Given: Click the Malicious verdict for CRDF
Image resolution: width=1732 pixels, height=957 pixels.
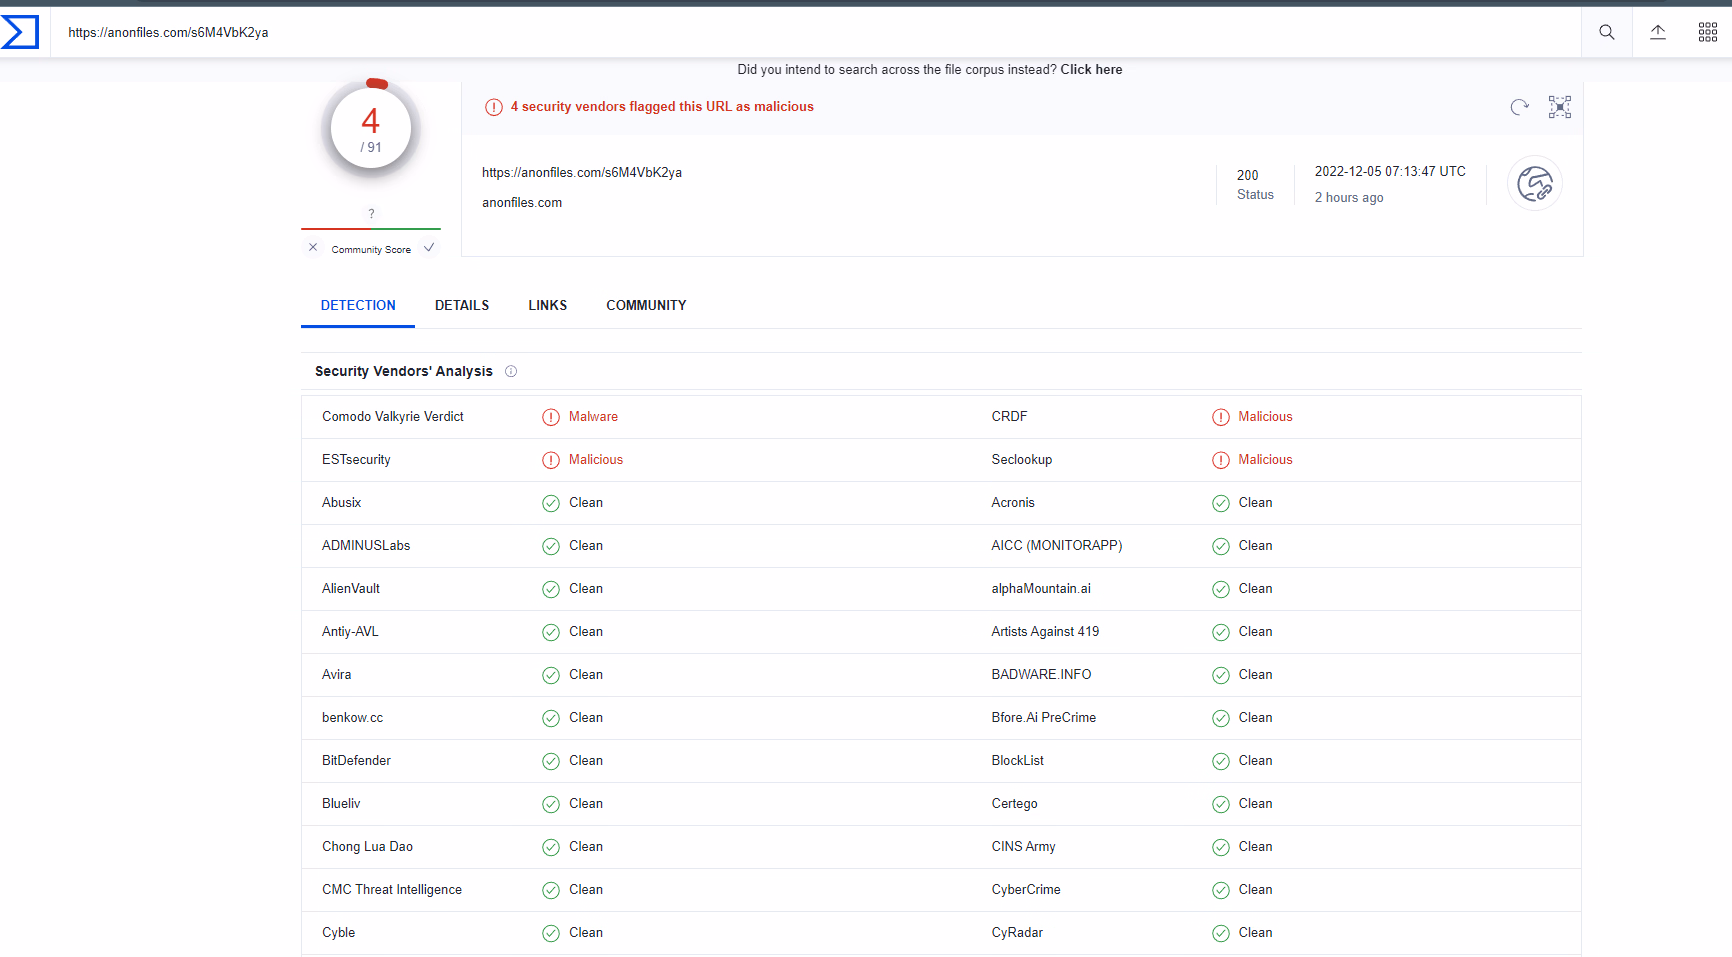Looking at the screenshot, I should 1266,417.
